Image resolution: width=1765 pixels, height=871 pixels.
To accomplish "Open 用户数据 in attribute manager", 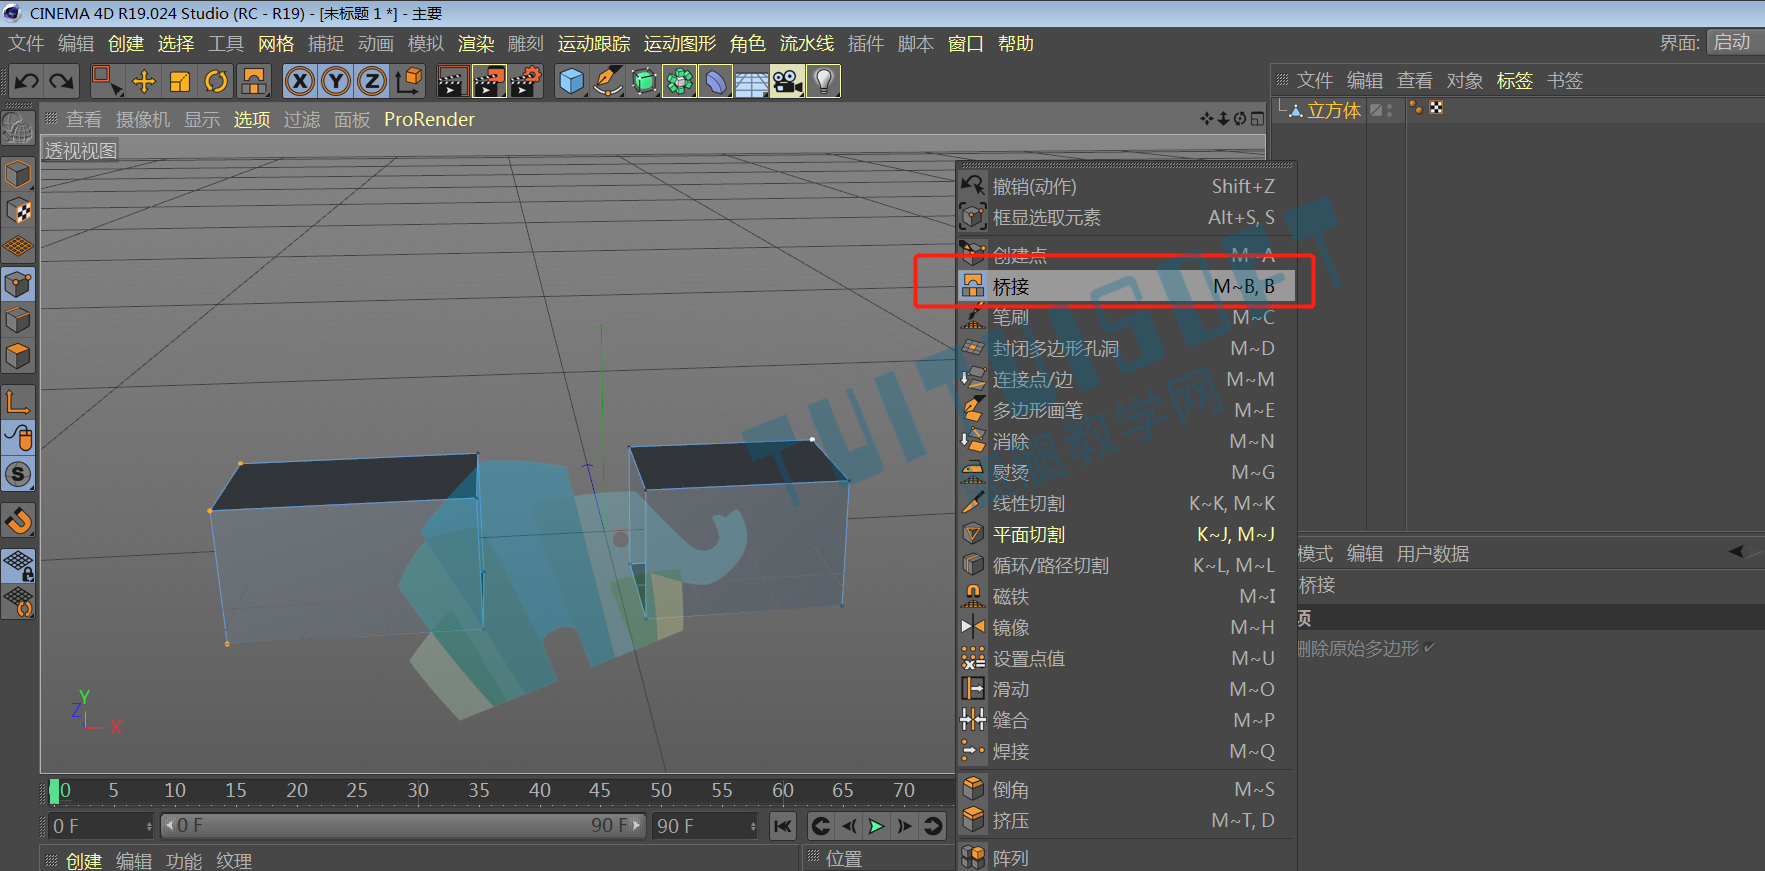I will click(1433, 554).
